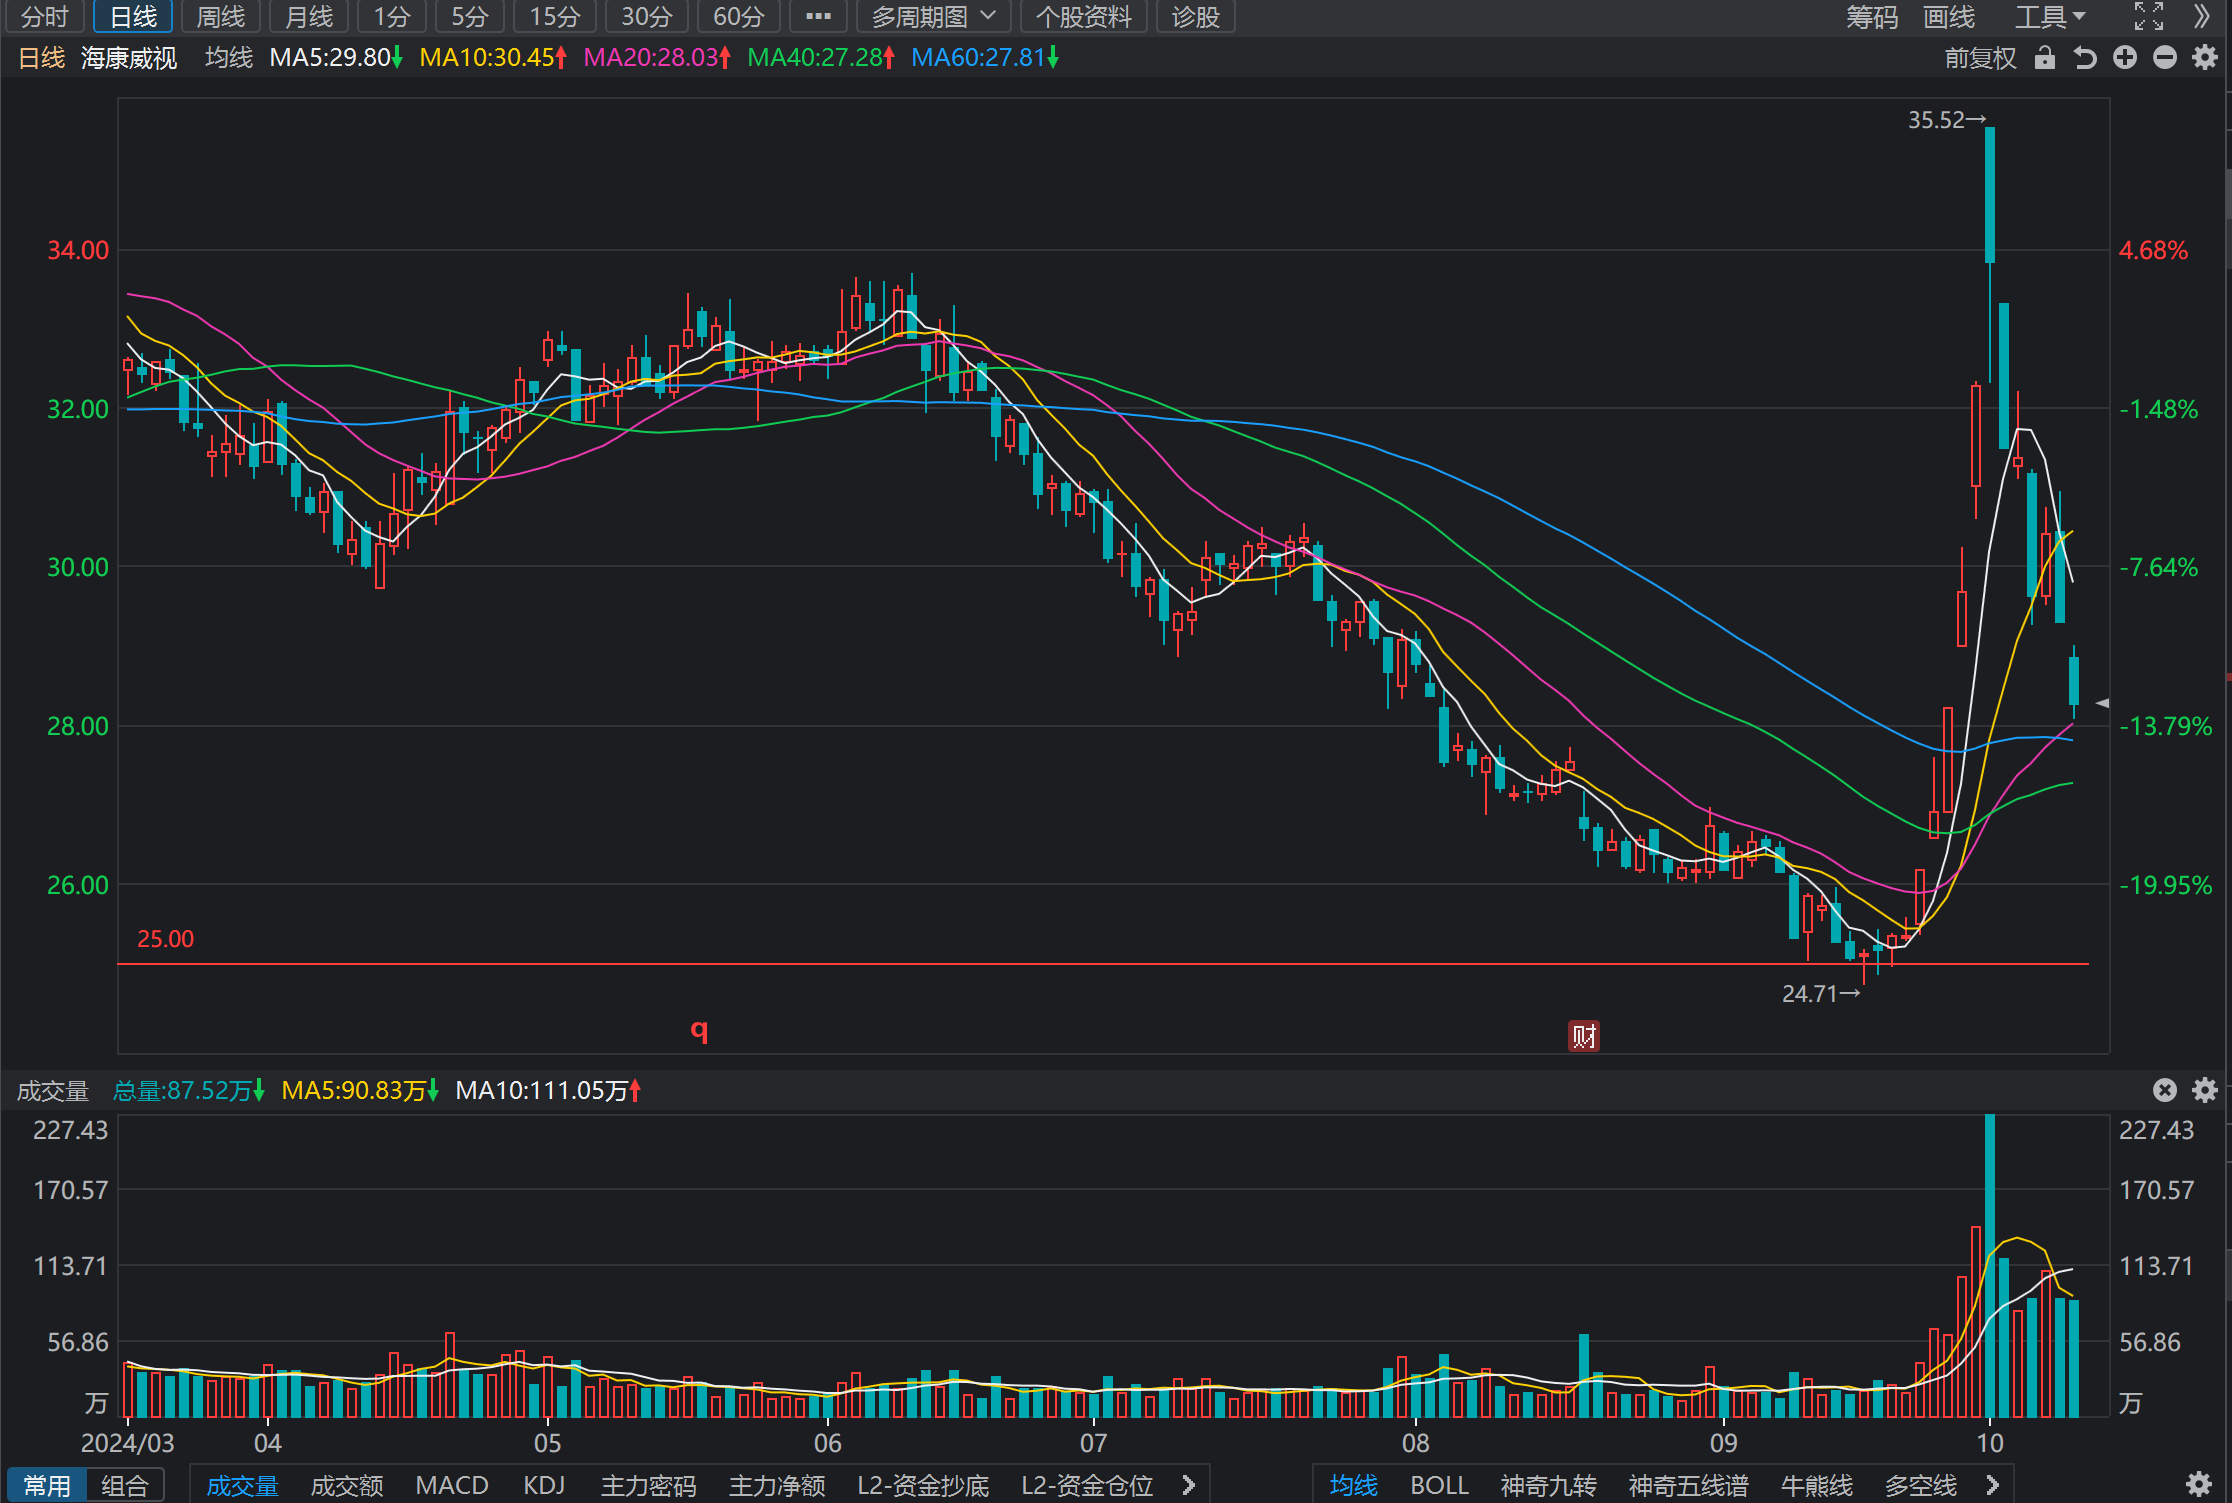Click the 24.71 low price annotation
Screen dimensions: 2232x1503
tap(1820, 994)
